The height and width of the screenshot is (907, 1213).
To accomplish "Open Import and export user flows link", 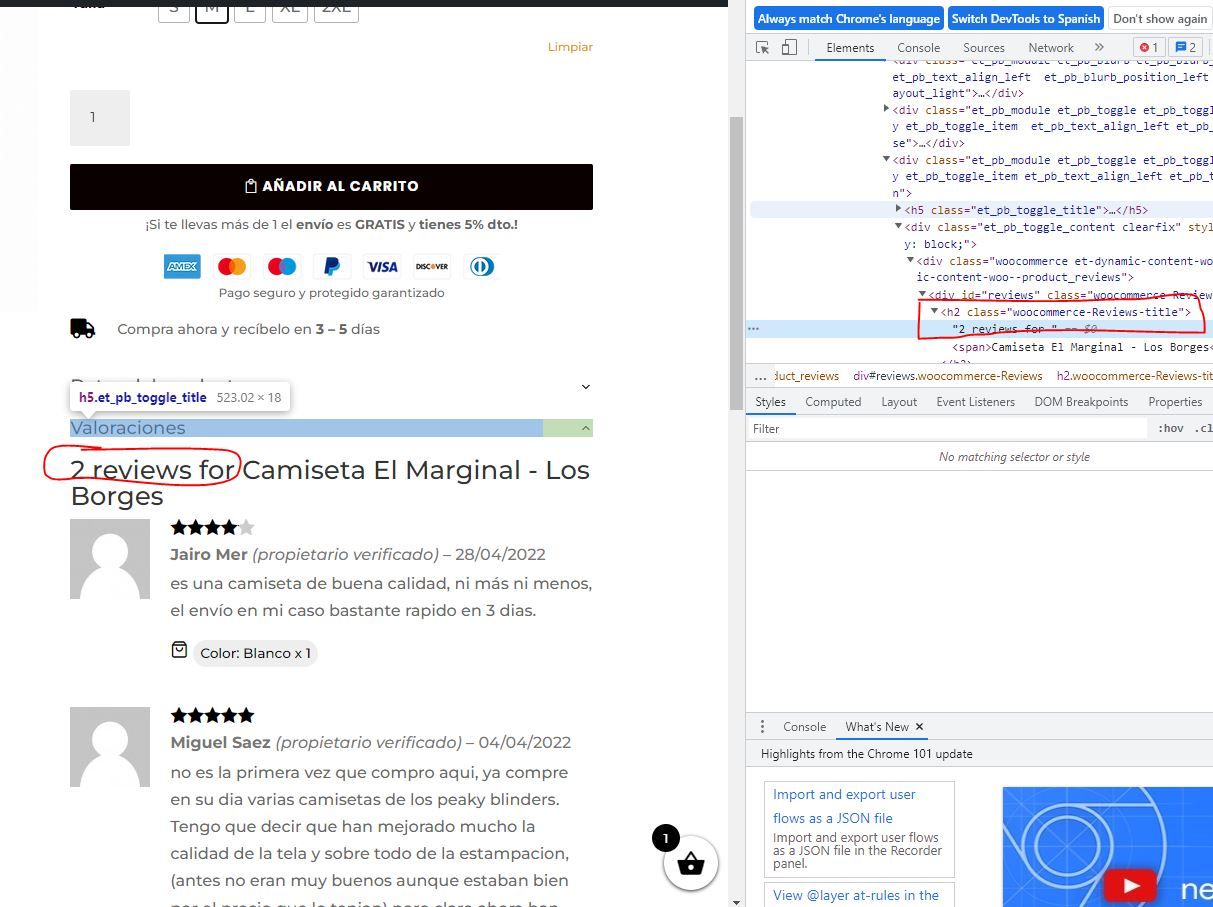I will pos(844,806).
